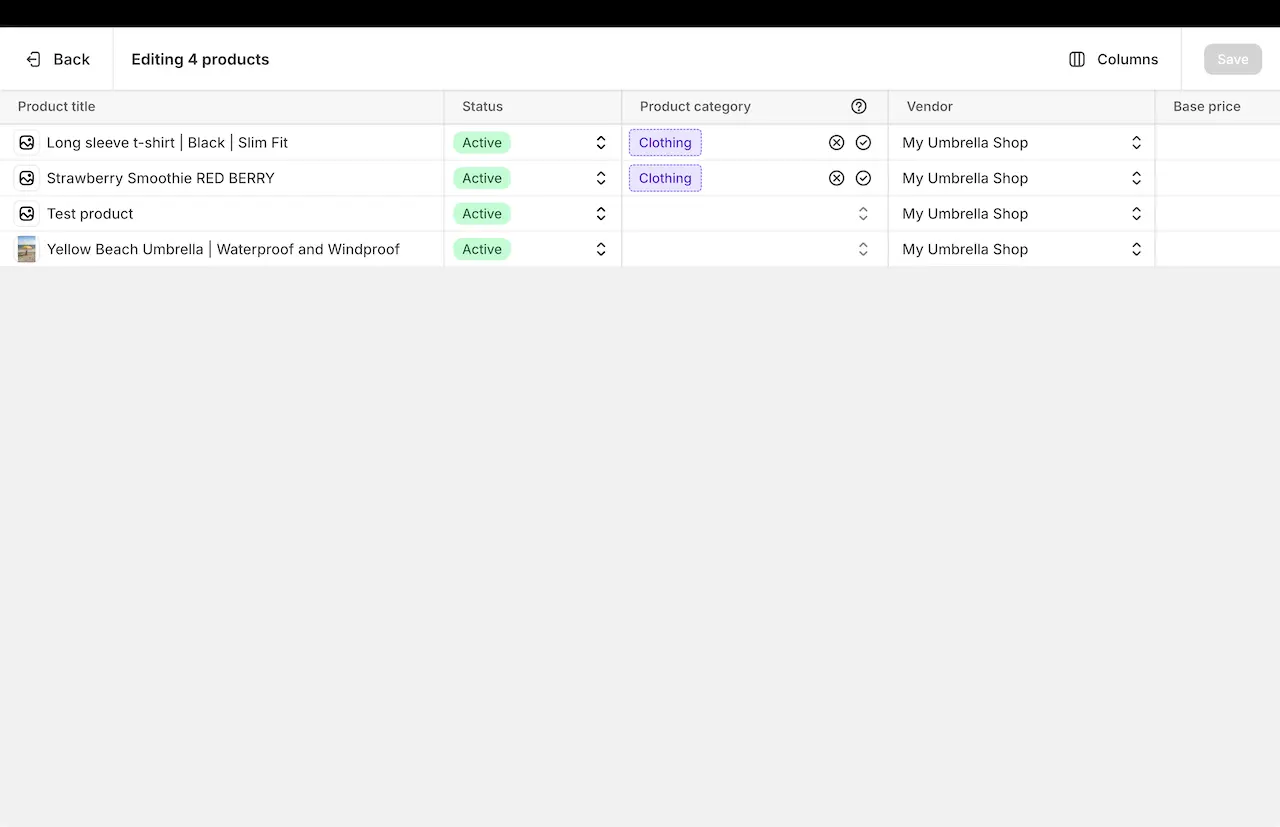Select the Vendor column header

pos(929,106)
